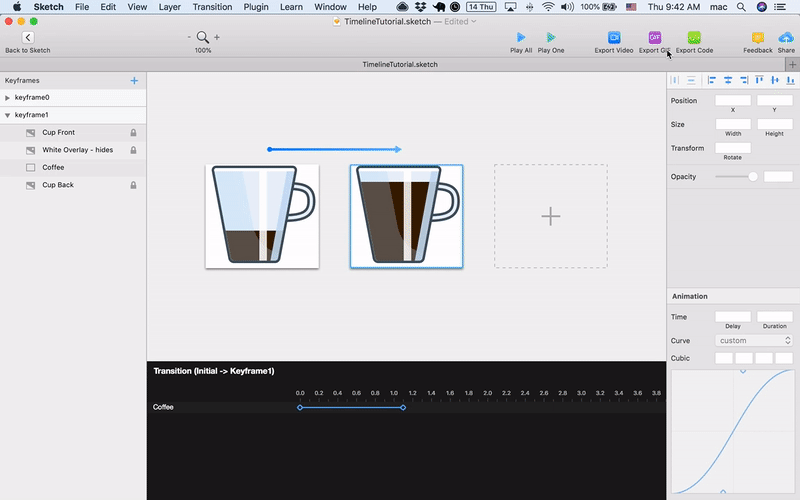Viewport: 800px width, 500px height.
Task: Click the Share cloud icon
Action: click(786, 38)
